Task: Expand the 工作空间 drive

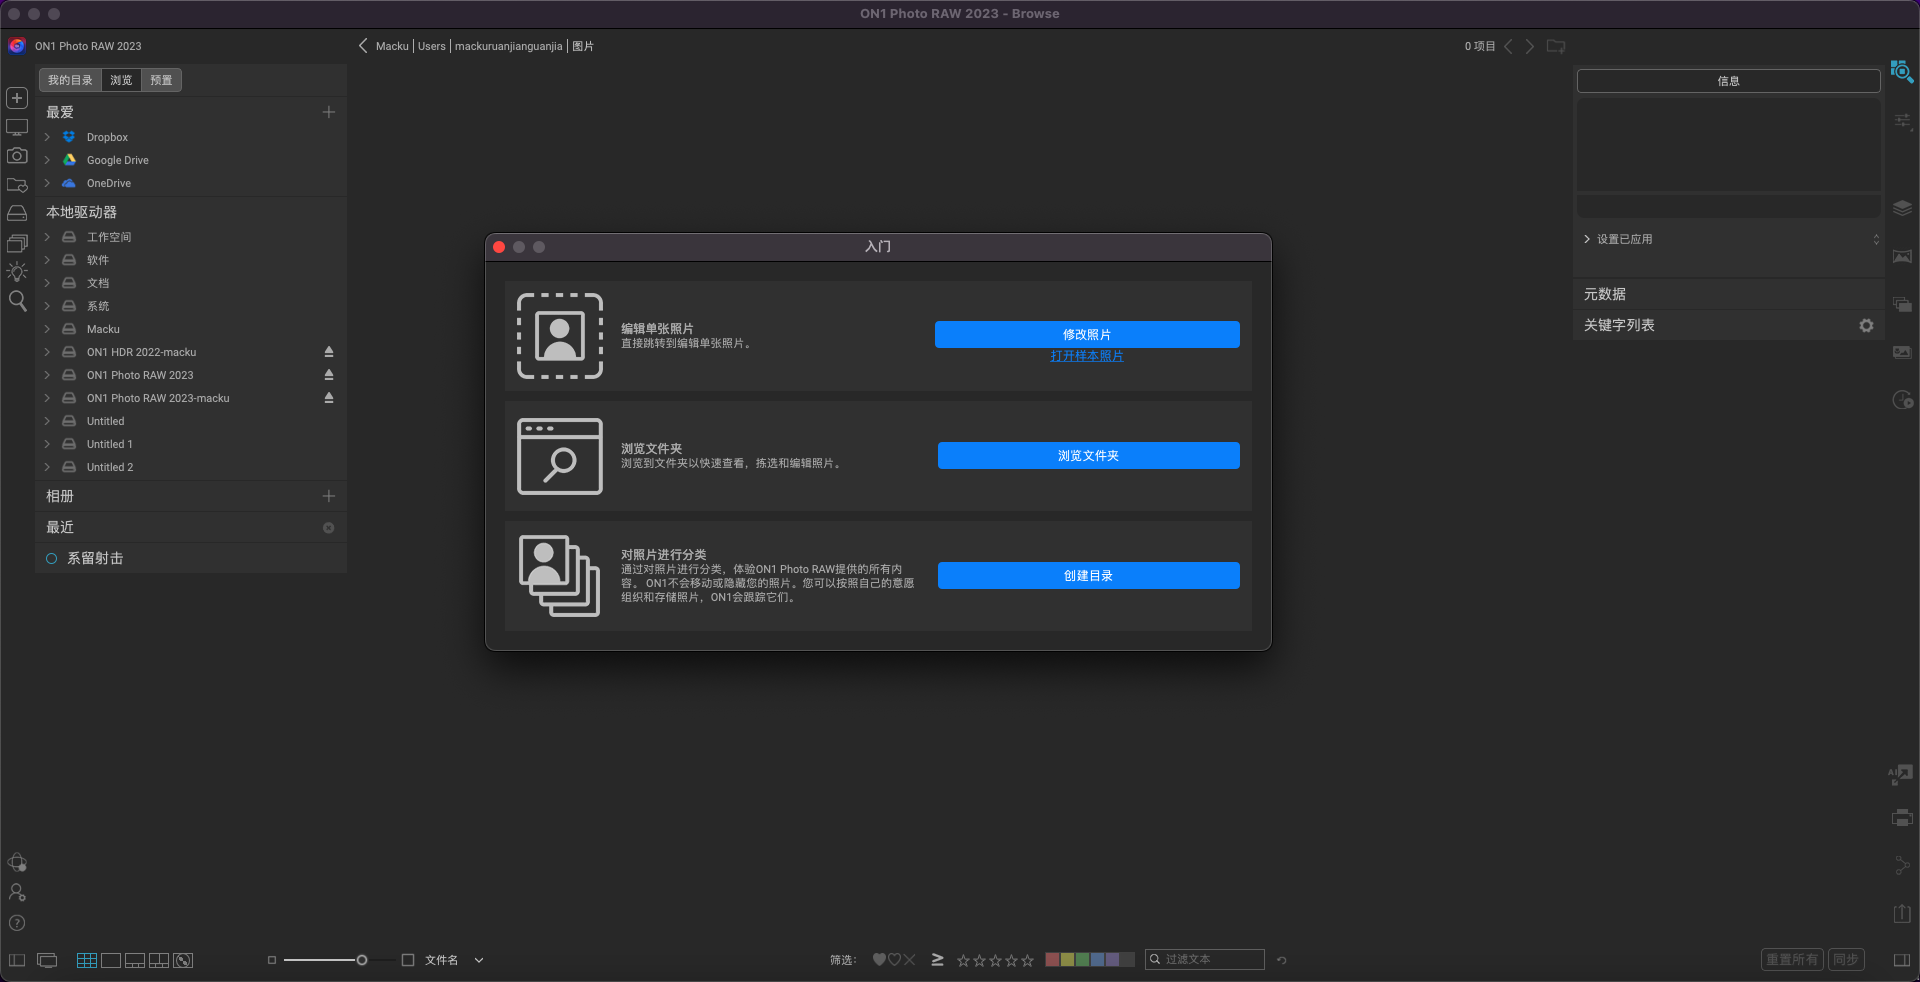Action: tap(47, 237)
